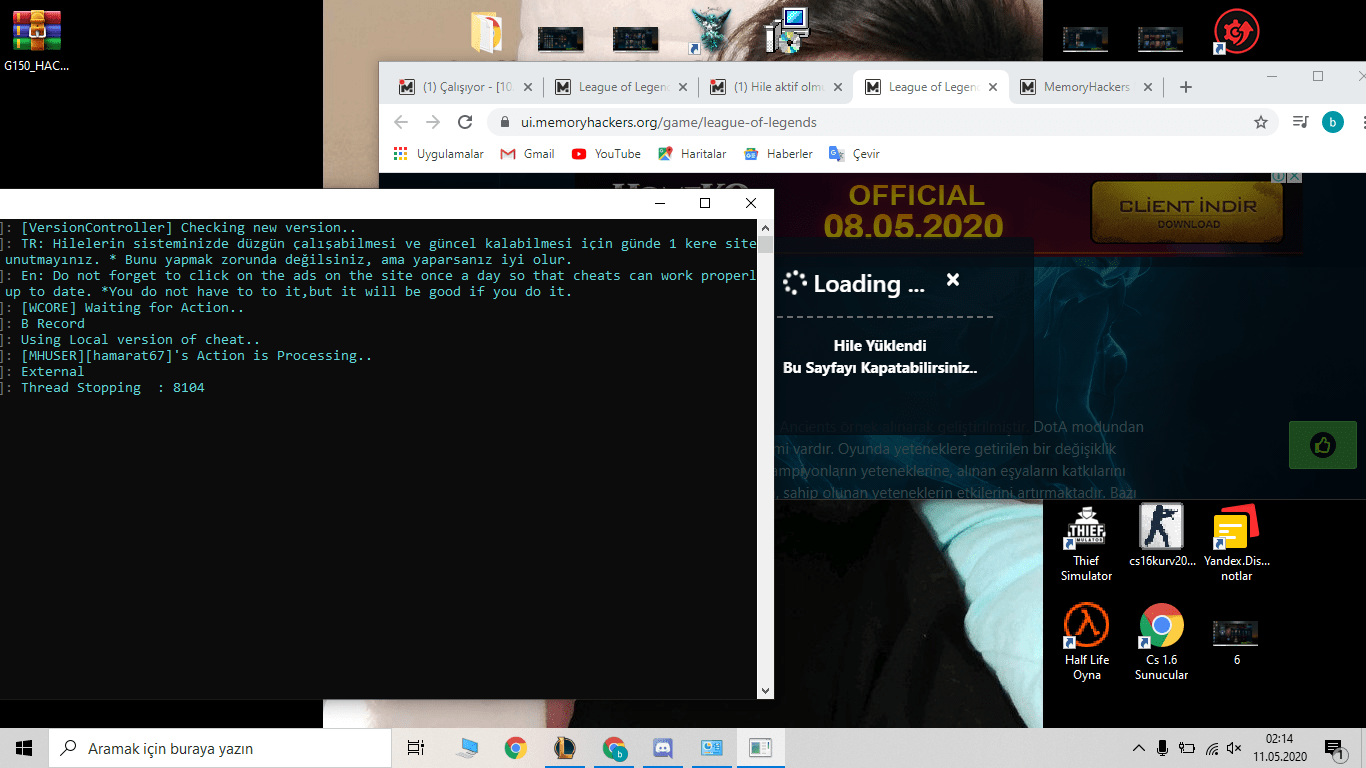Open the yellow folder icon on the desktop

[486, 33]
